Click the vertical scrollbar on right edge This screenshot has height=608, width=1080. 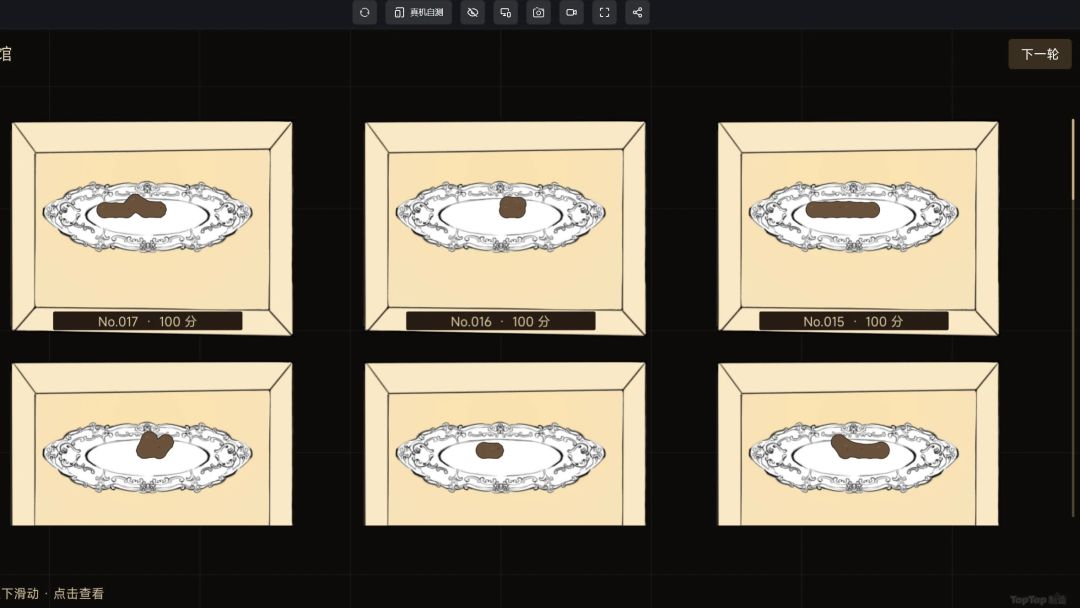point(1072,317)
